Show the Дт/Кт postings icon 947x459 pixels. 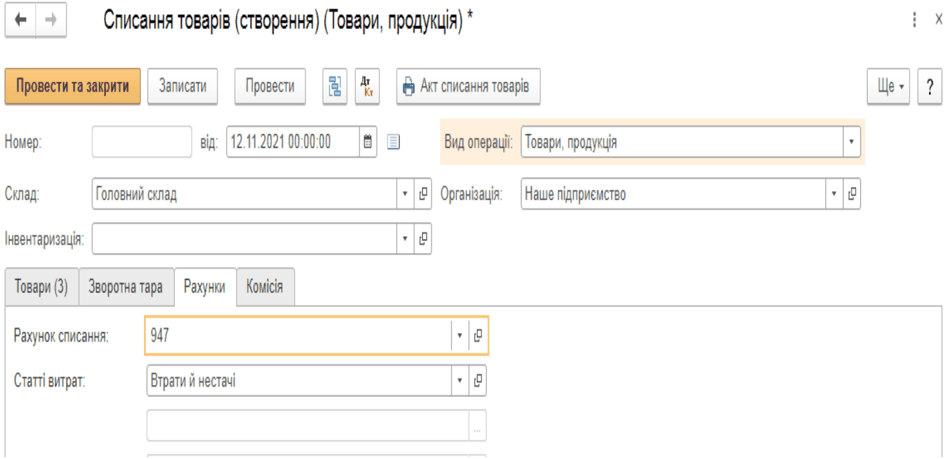(367, 86)
